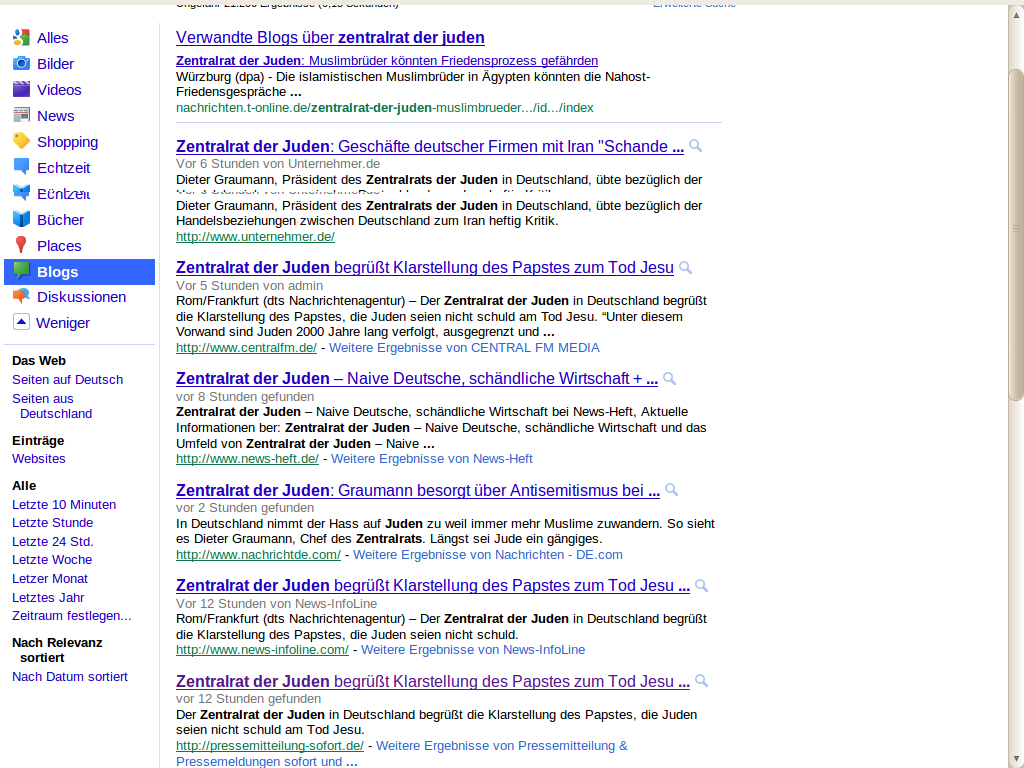This screenshot has height=768, width=1024.
Task: Open first begrüßt Klarstellung des Papstes result
Action: tap(424, 268)
